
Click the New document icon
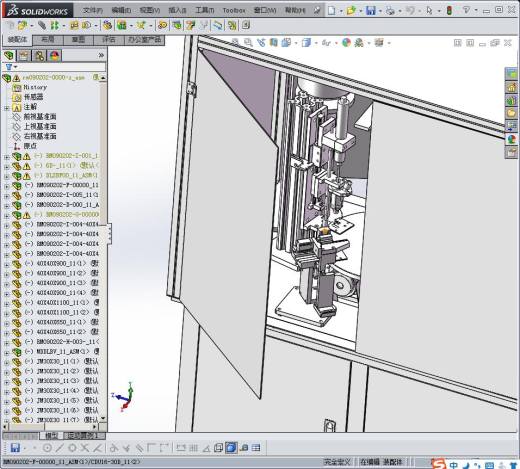(x=331, y=11)
